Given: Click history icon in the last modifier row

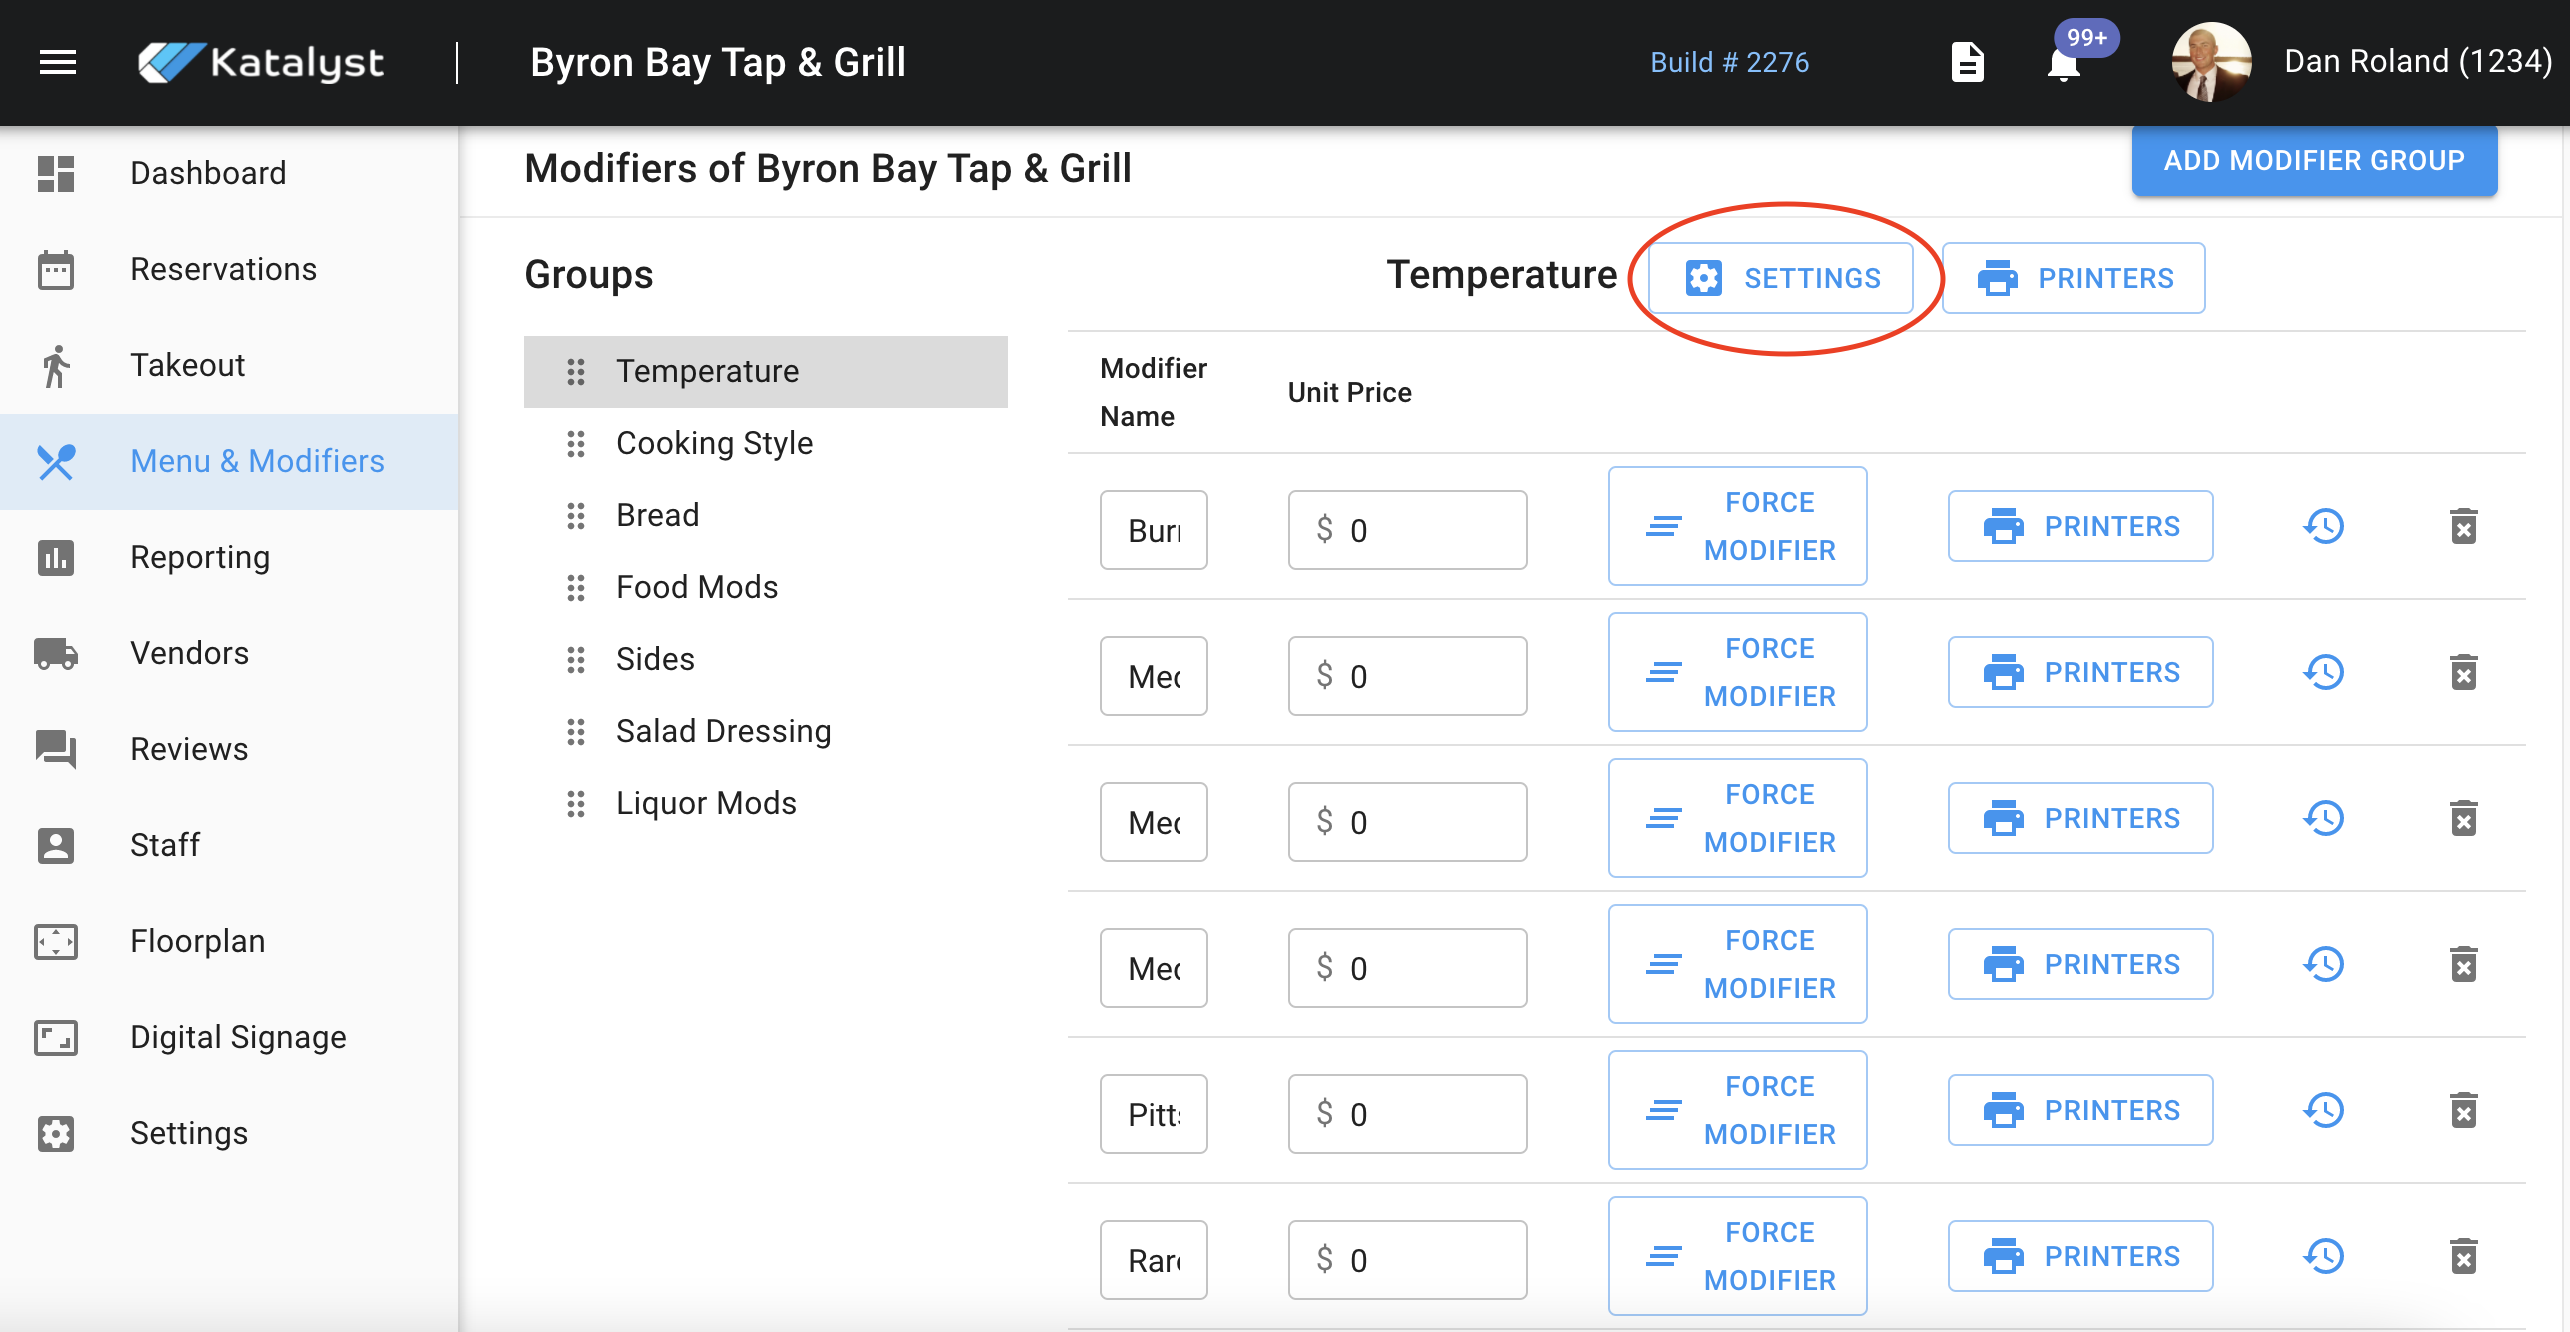Looking at the screenshot, I should pyautogui.click(x=2324, y=1256).
